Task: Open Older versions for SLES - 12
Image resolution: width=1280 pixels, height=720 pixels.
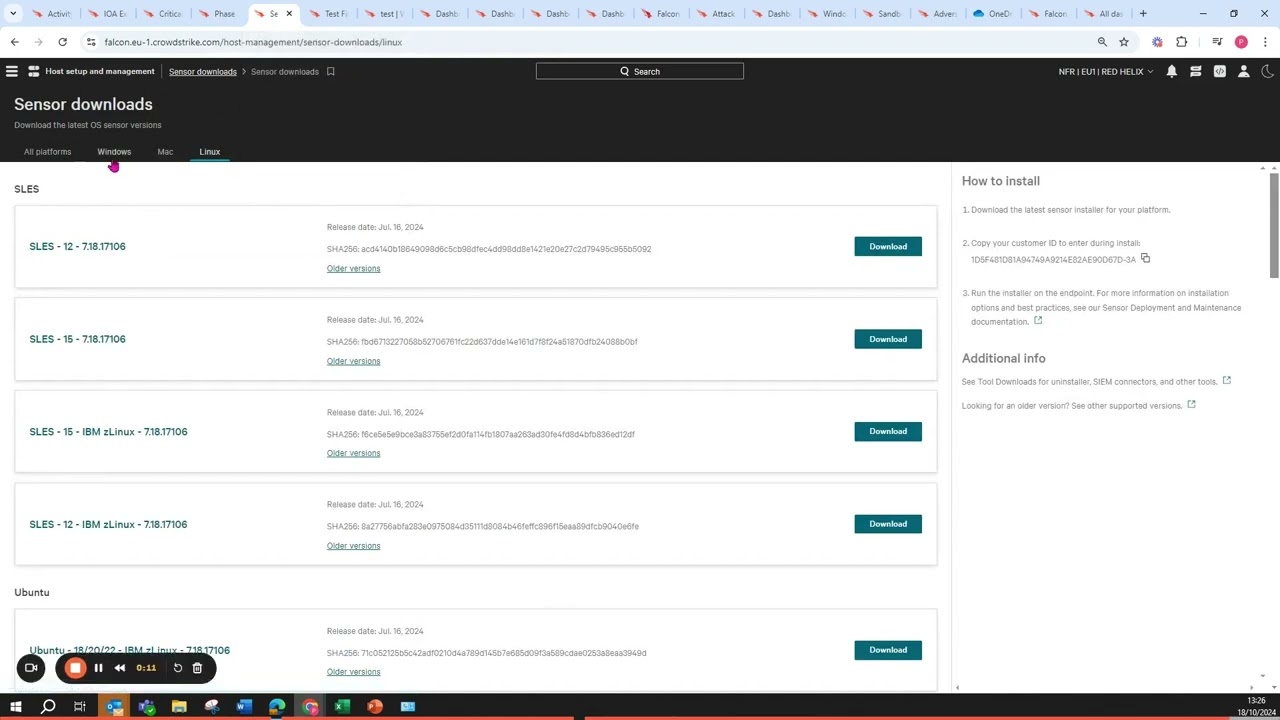Action: (353, 268)
